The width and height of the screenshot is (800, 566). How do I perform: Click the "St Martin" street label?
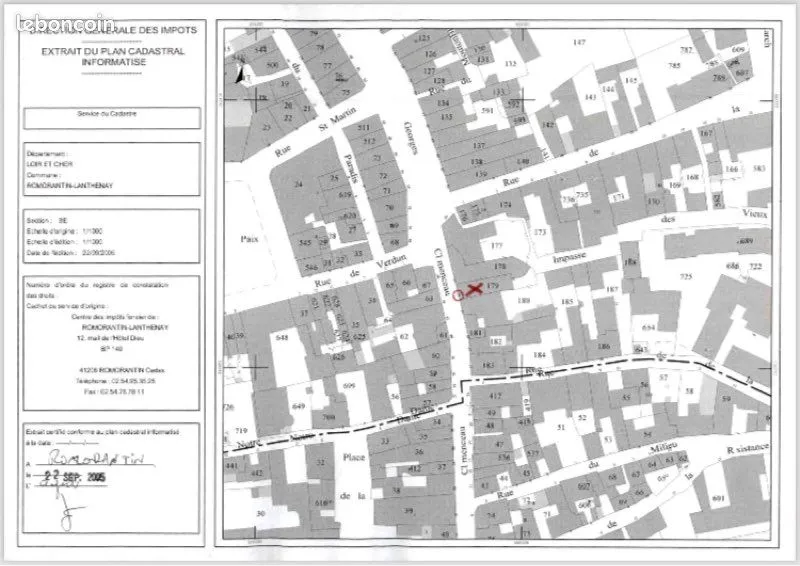338,118
